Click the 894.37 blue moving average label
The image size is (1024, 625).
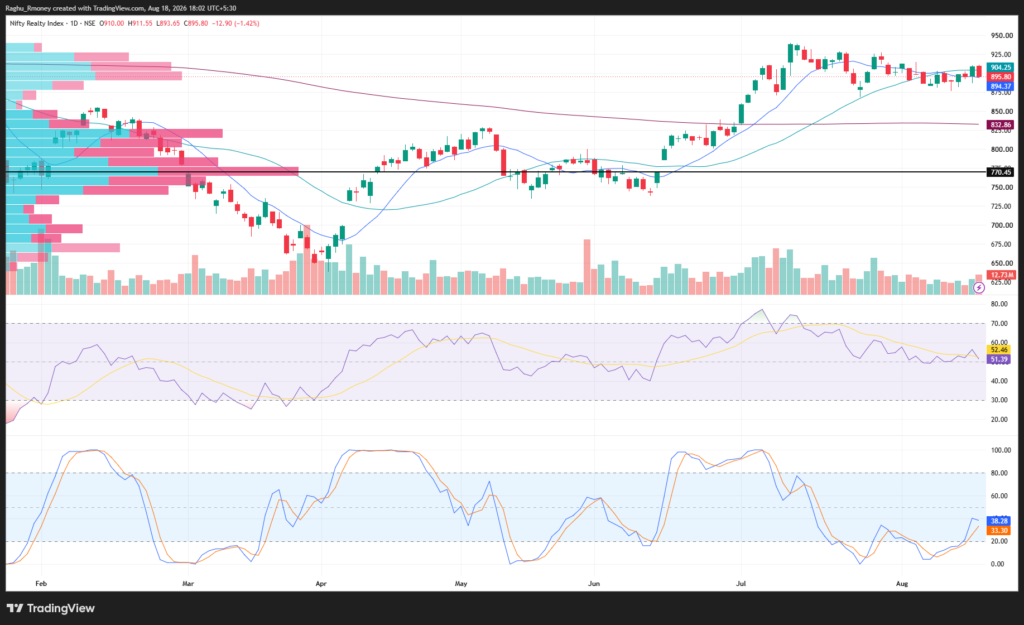coord(1000,86)
